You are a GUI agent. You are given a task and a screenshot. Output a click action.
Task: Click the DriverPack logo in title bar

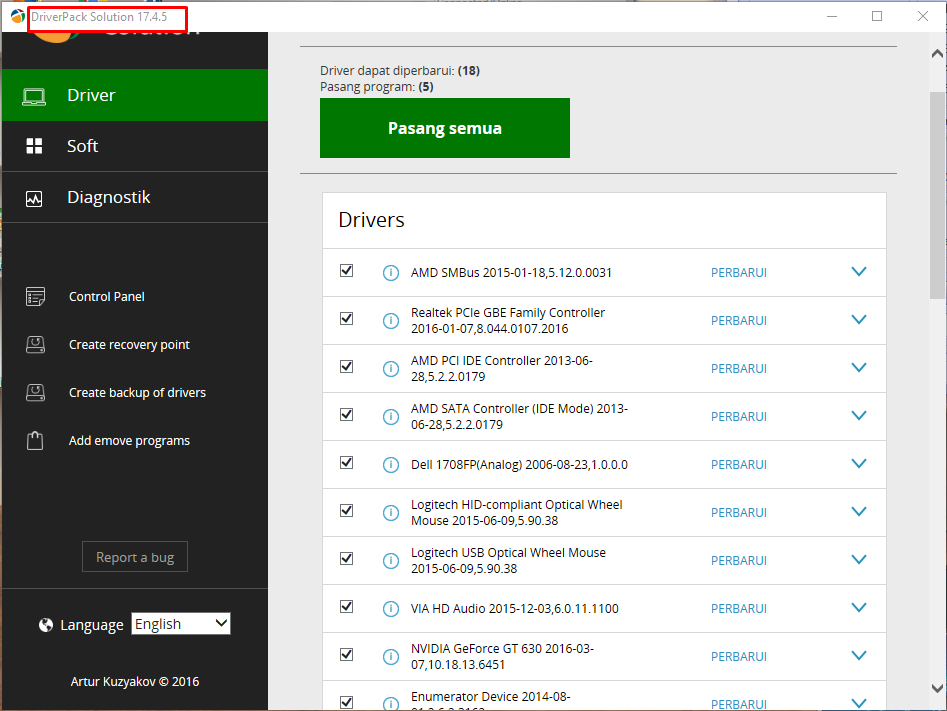click(18, 16)
